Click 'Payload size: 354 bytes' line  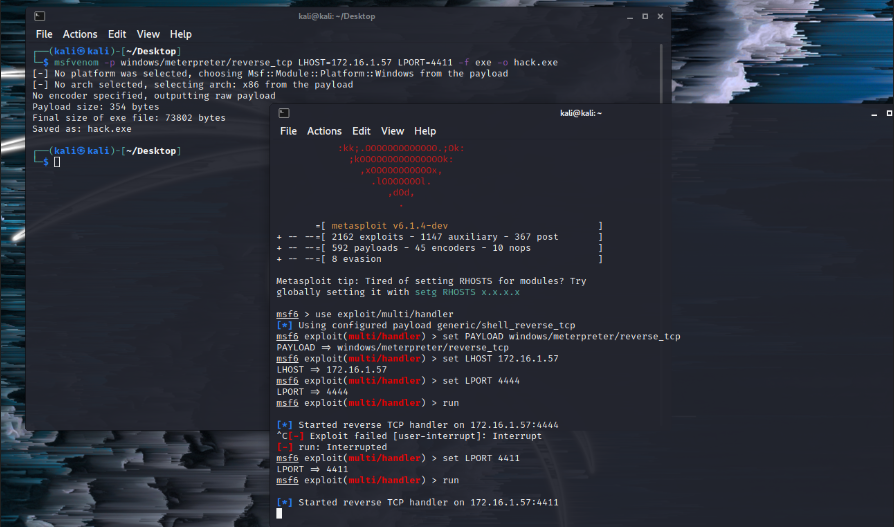[x=96, y=107]
